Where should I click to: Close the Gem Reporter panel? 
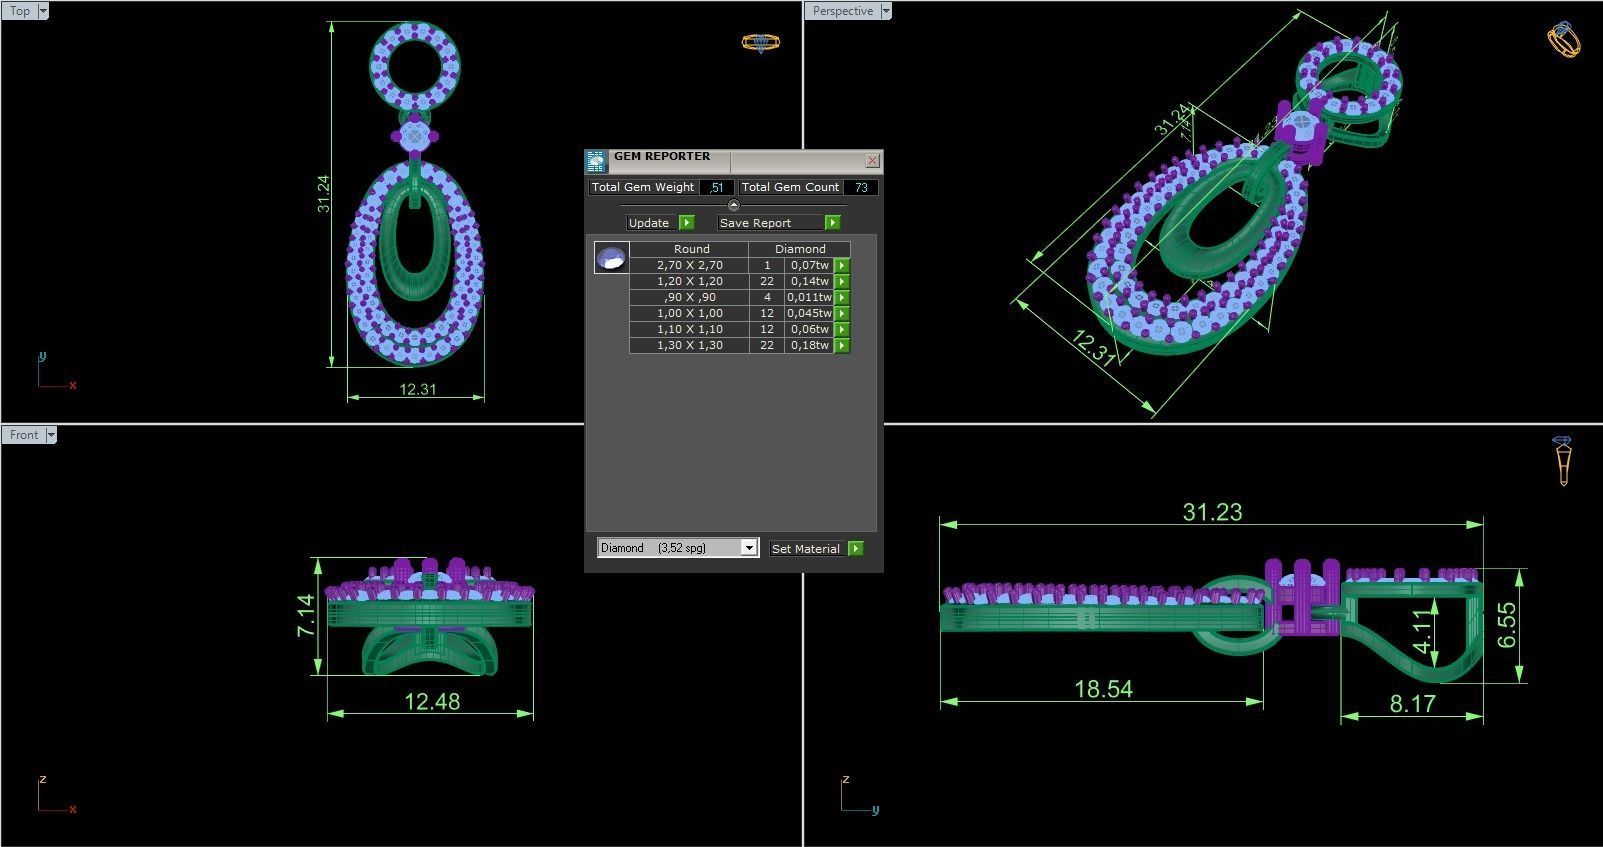click(x=872, y=161)
